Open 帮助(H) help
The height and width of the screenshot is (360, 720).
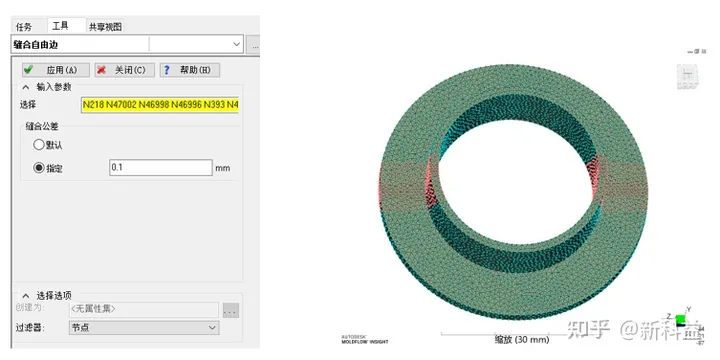pyautogui.click(x=190, y=70)
